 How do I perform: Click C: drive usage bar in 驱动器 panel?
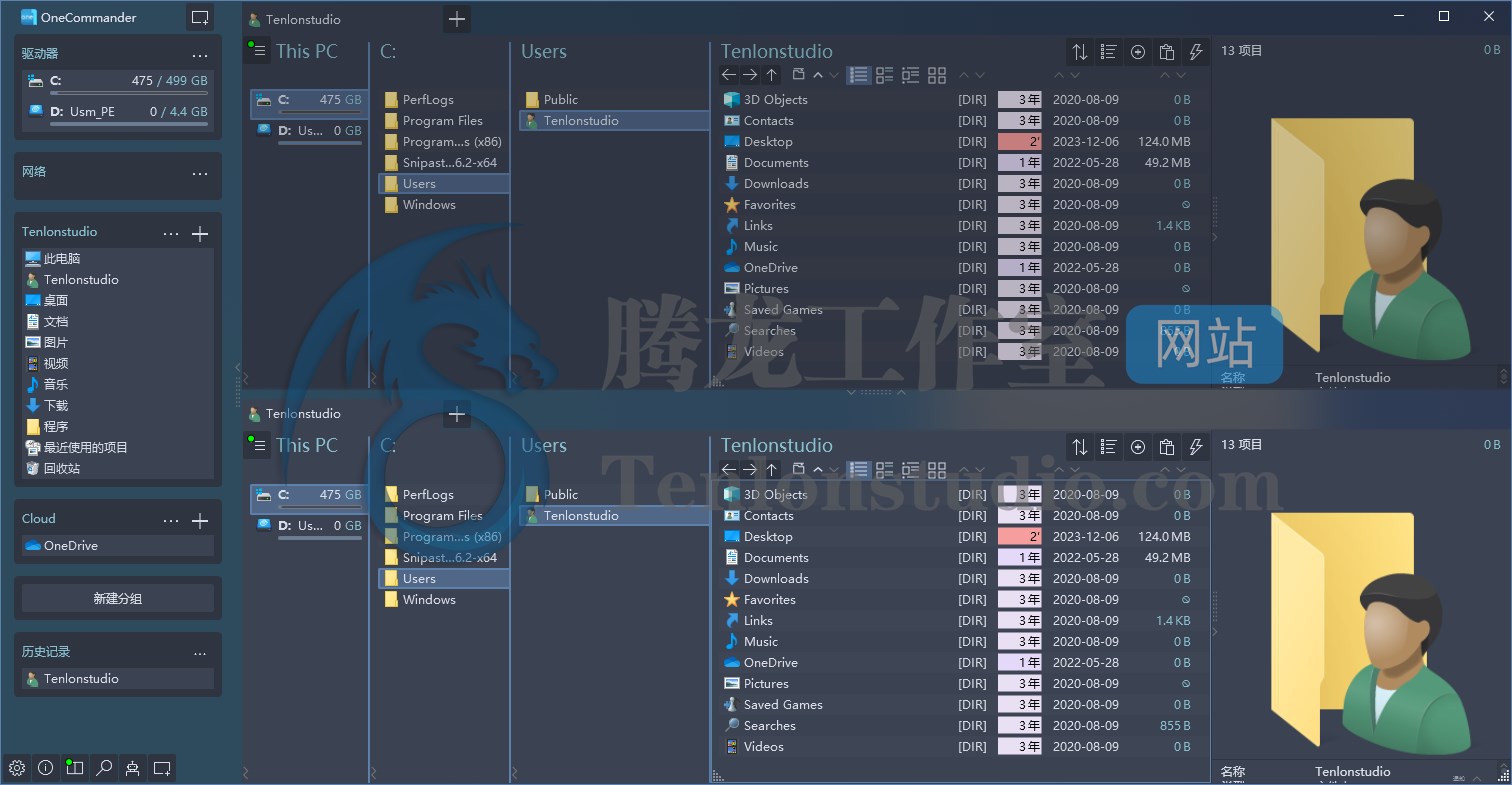[x=128, y=93]
